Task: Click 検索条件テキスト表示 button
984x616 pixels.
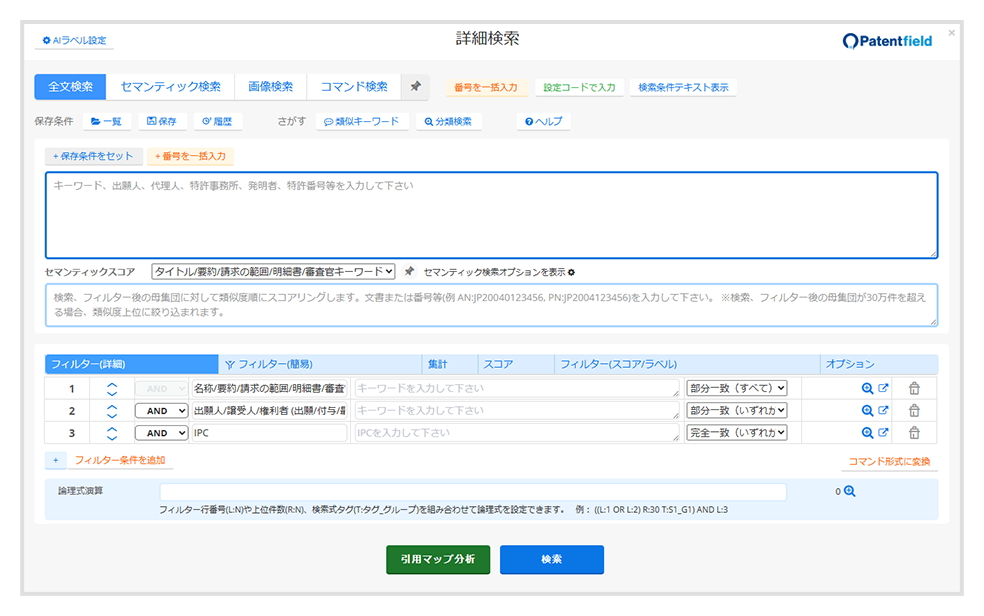Action: pyautogui.click(x=683, y=87)
